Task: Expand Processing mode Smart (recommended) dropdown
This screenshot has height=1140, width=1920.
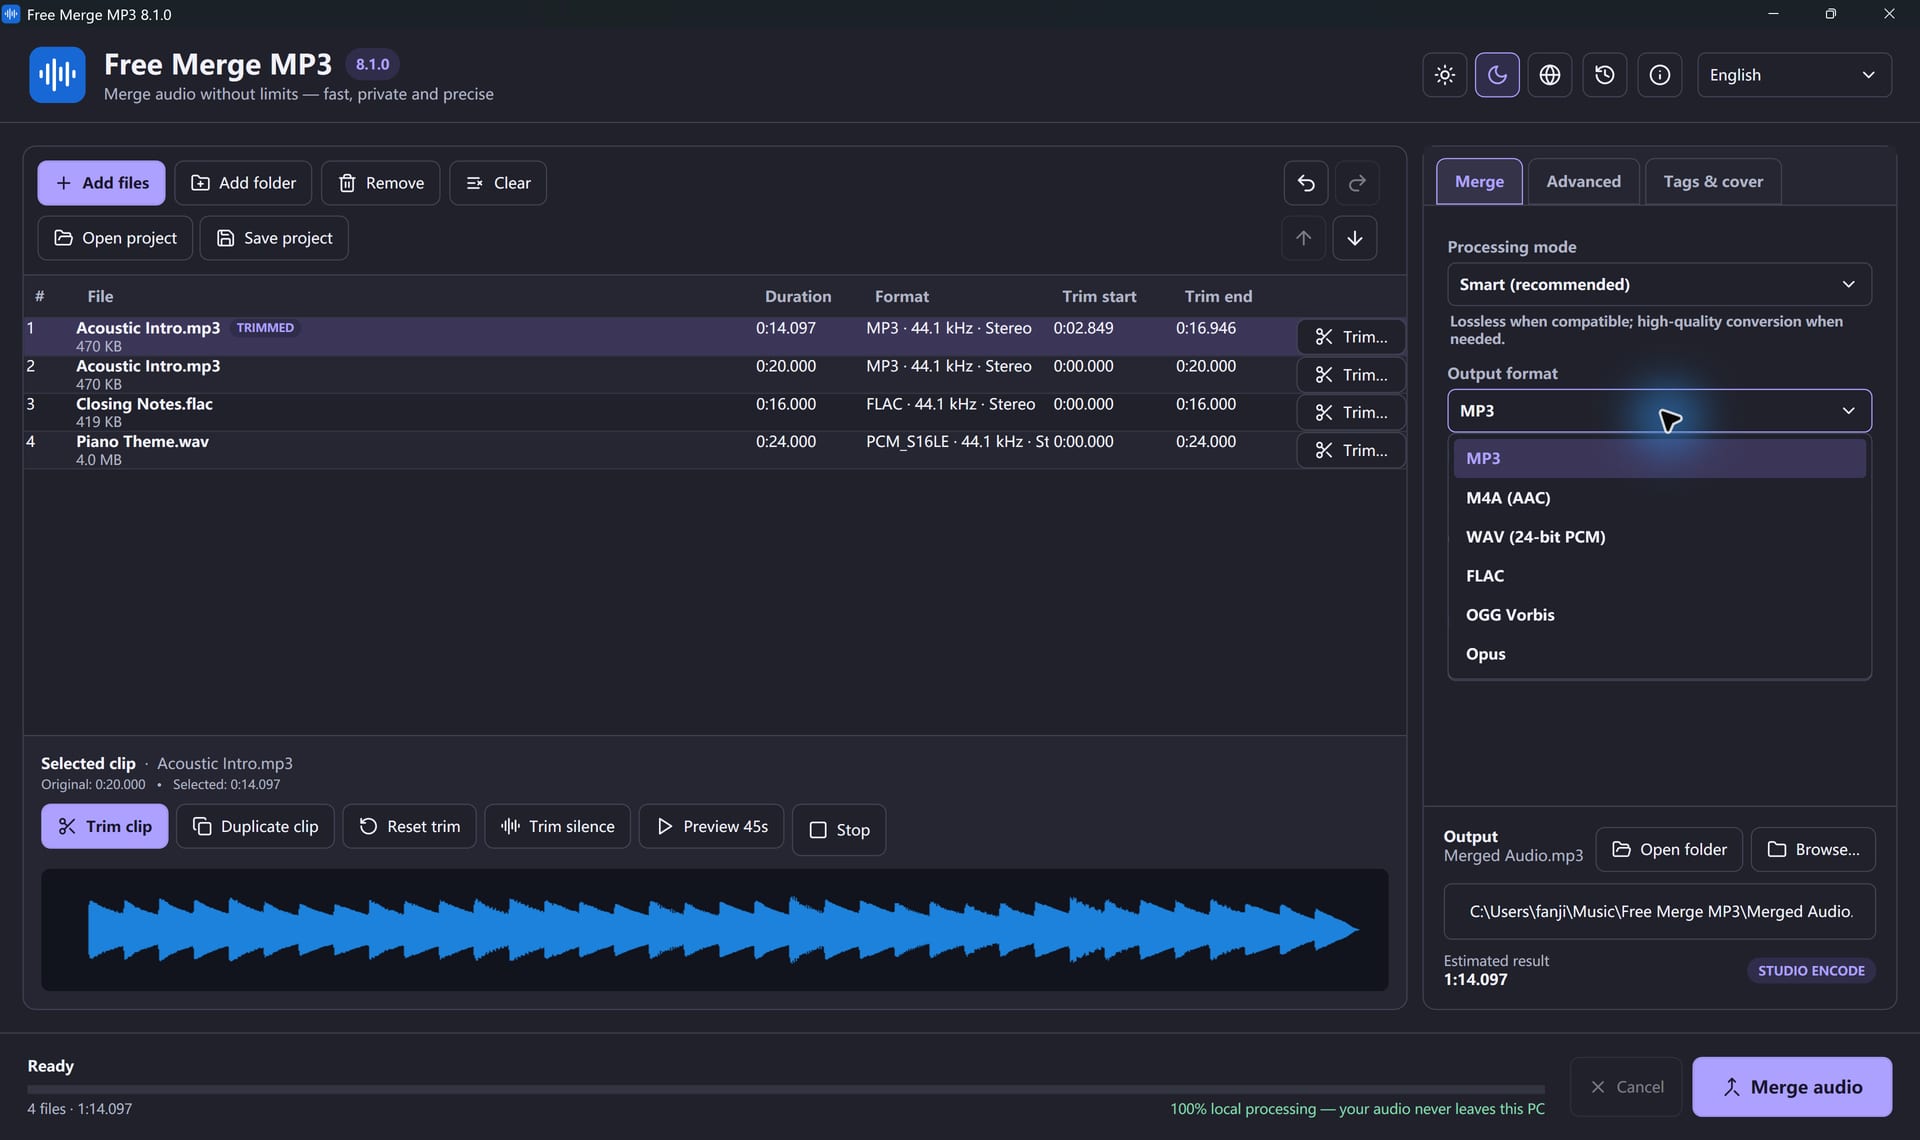Action: coord(1659,284)
